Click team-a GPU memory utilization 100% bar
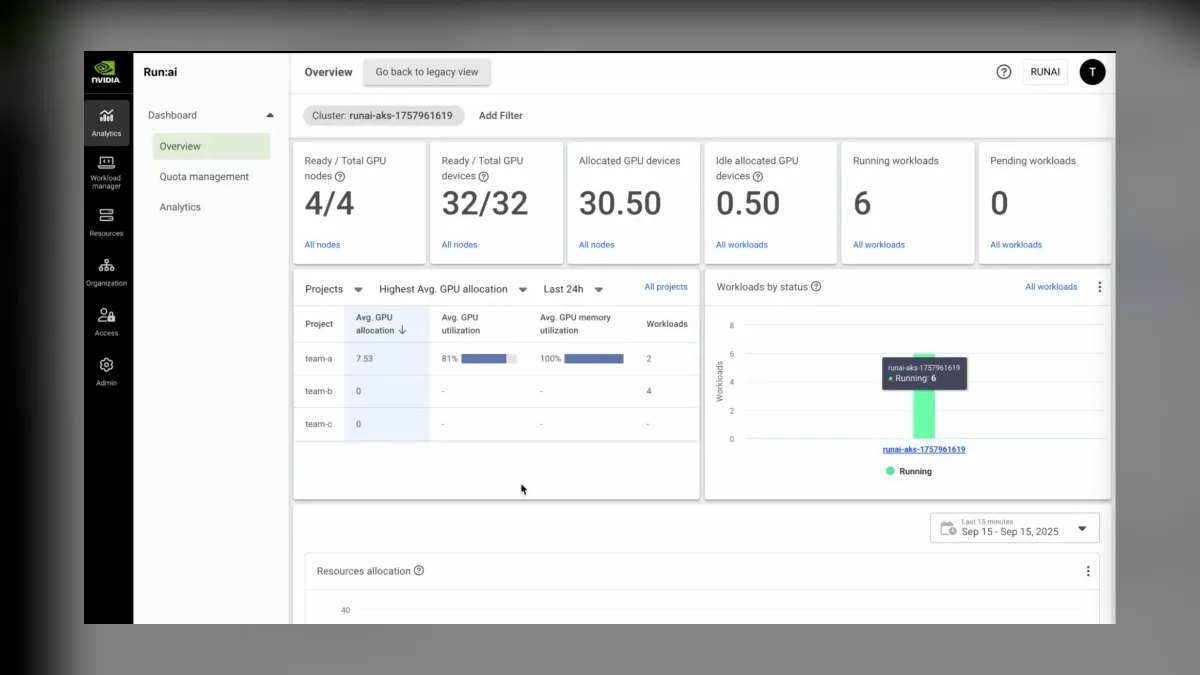This screenshot has height=675, width=1200. tap(594, 358)
